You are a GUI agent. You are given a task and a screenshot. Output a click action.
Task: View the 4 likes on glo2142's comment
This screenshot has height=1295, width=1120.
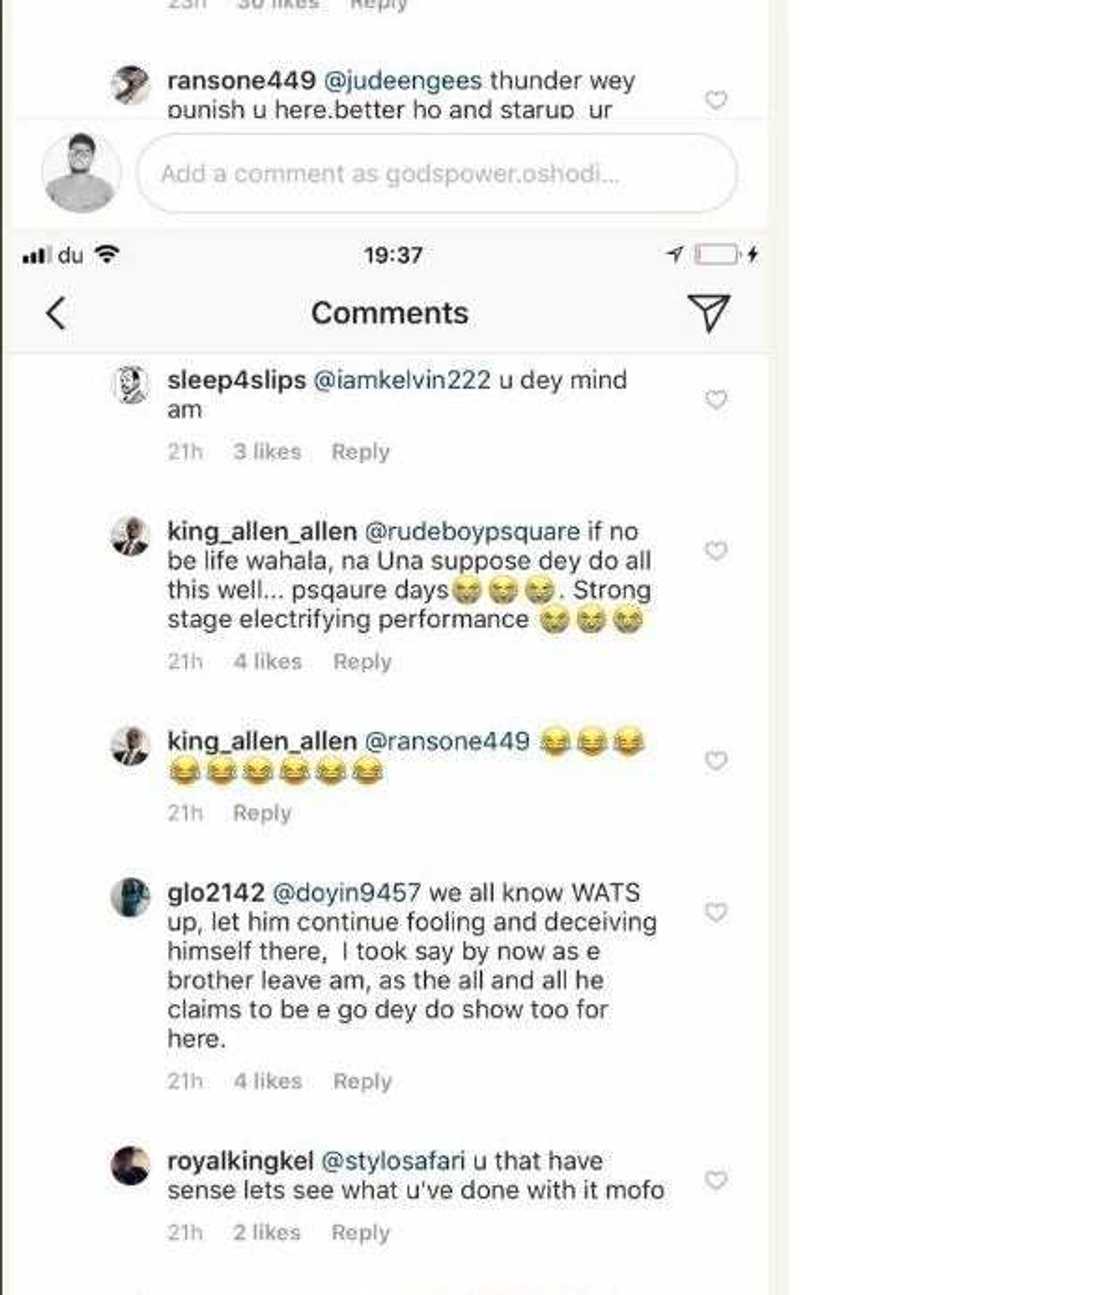267,1081
